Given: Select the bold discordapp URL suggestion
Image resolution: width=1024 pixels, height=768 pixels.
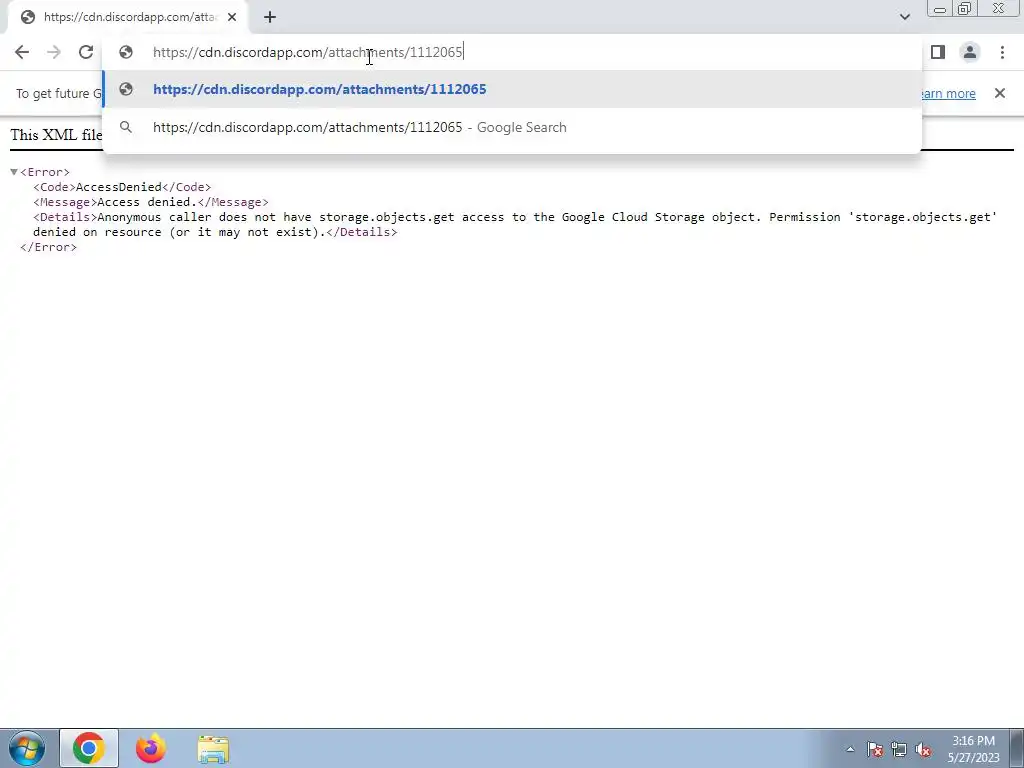Looking at the screenshot, I should click(x=512, y=89).
